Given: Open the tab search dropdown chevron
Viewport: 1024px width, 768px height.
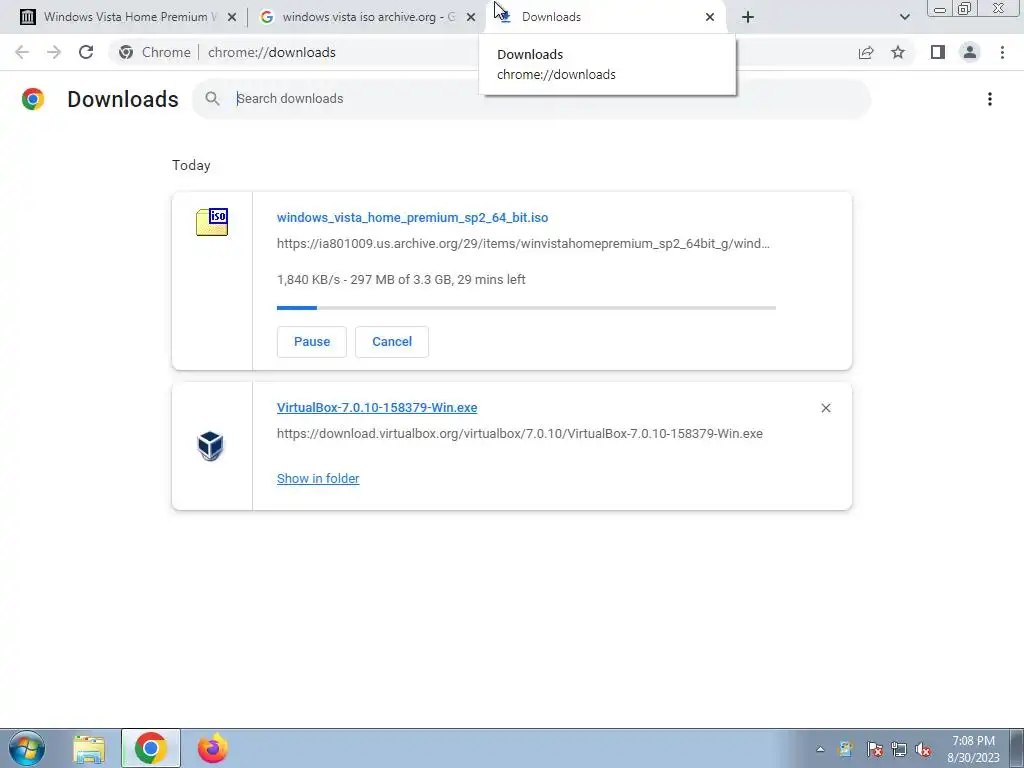Looking at the screenshot, I should [x=904, y=17].
